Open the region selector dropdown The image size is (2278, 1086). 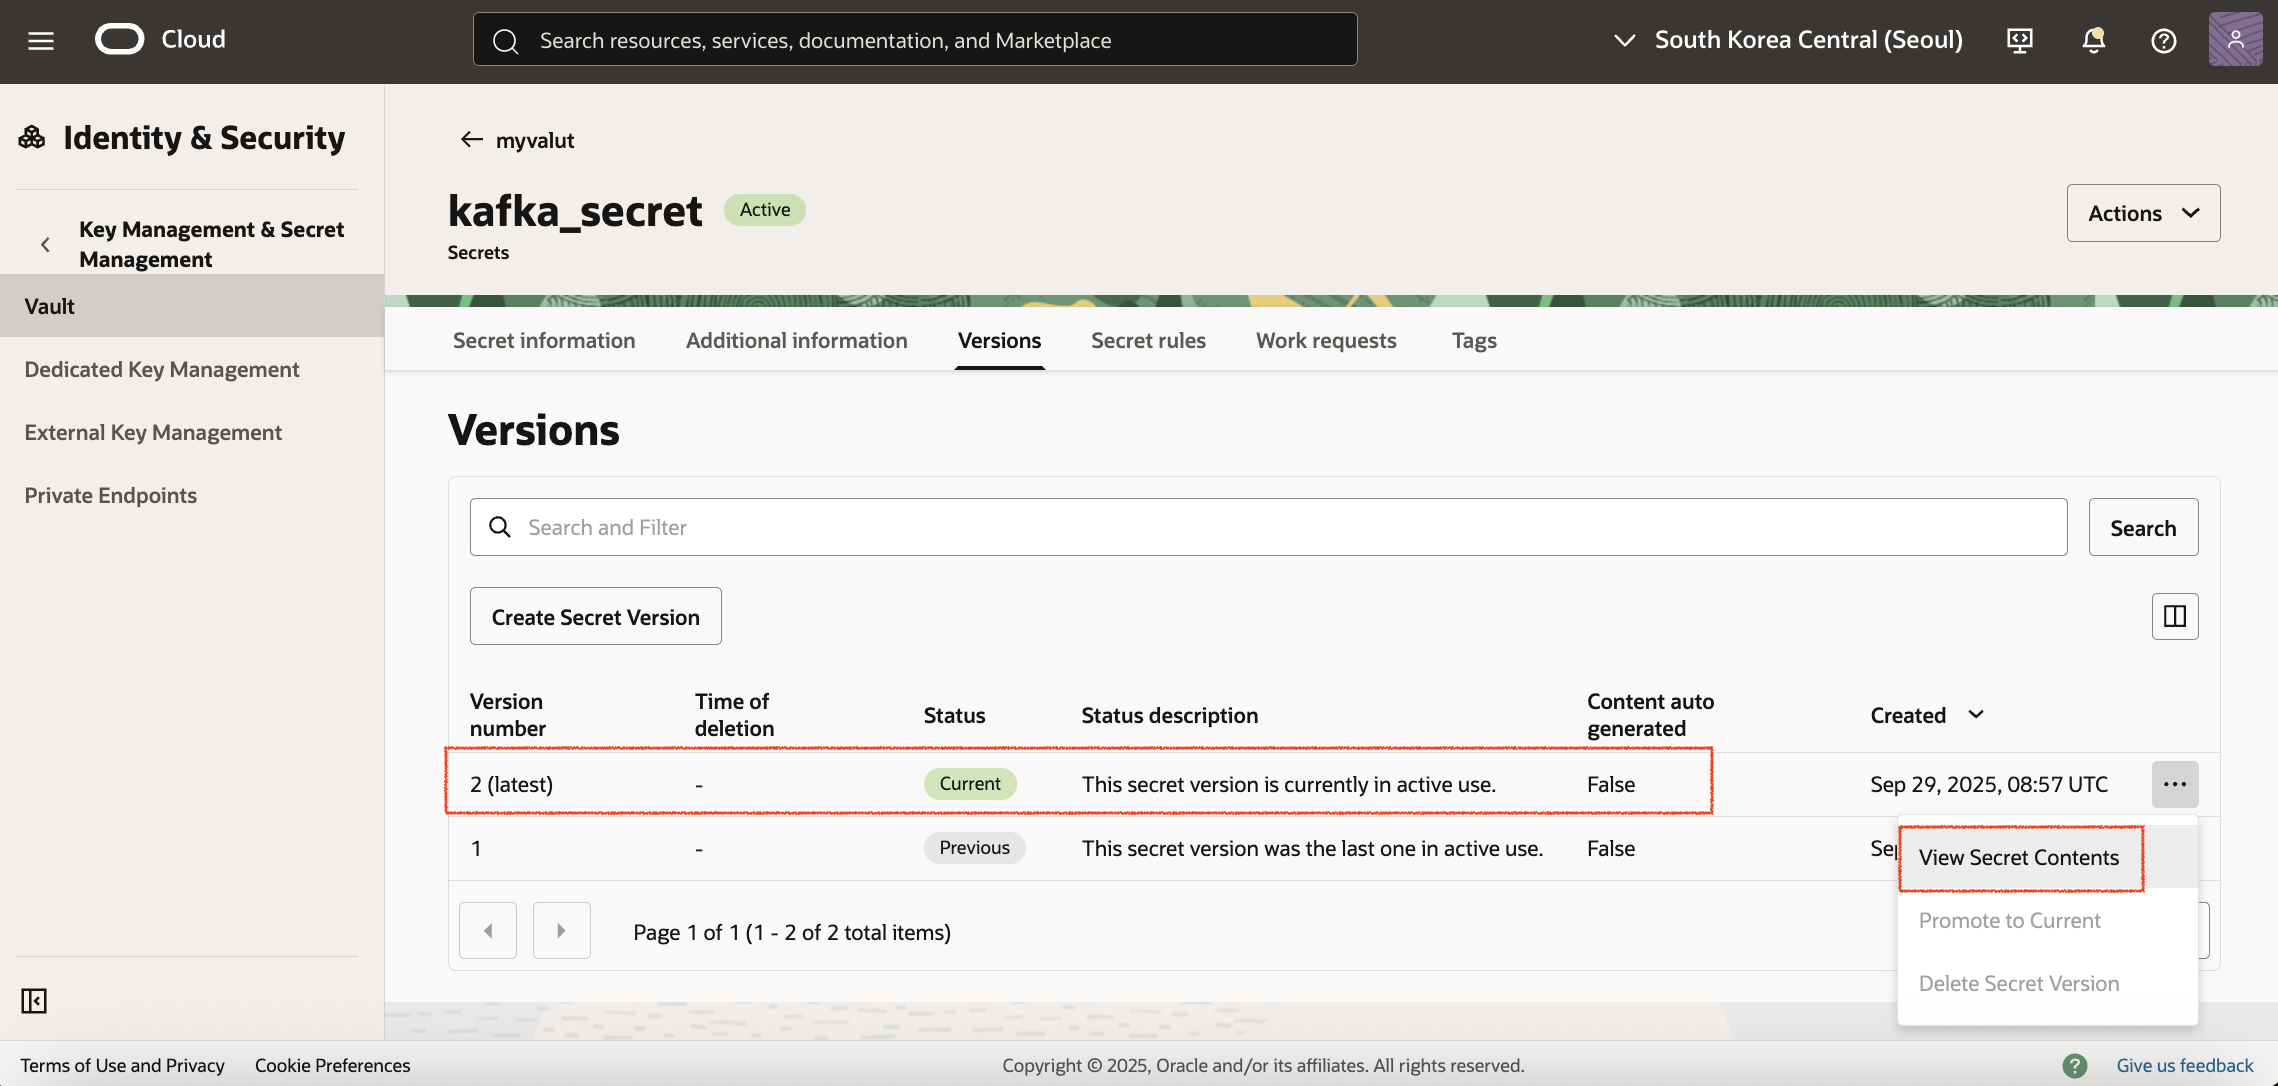click(1788, 40)
